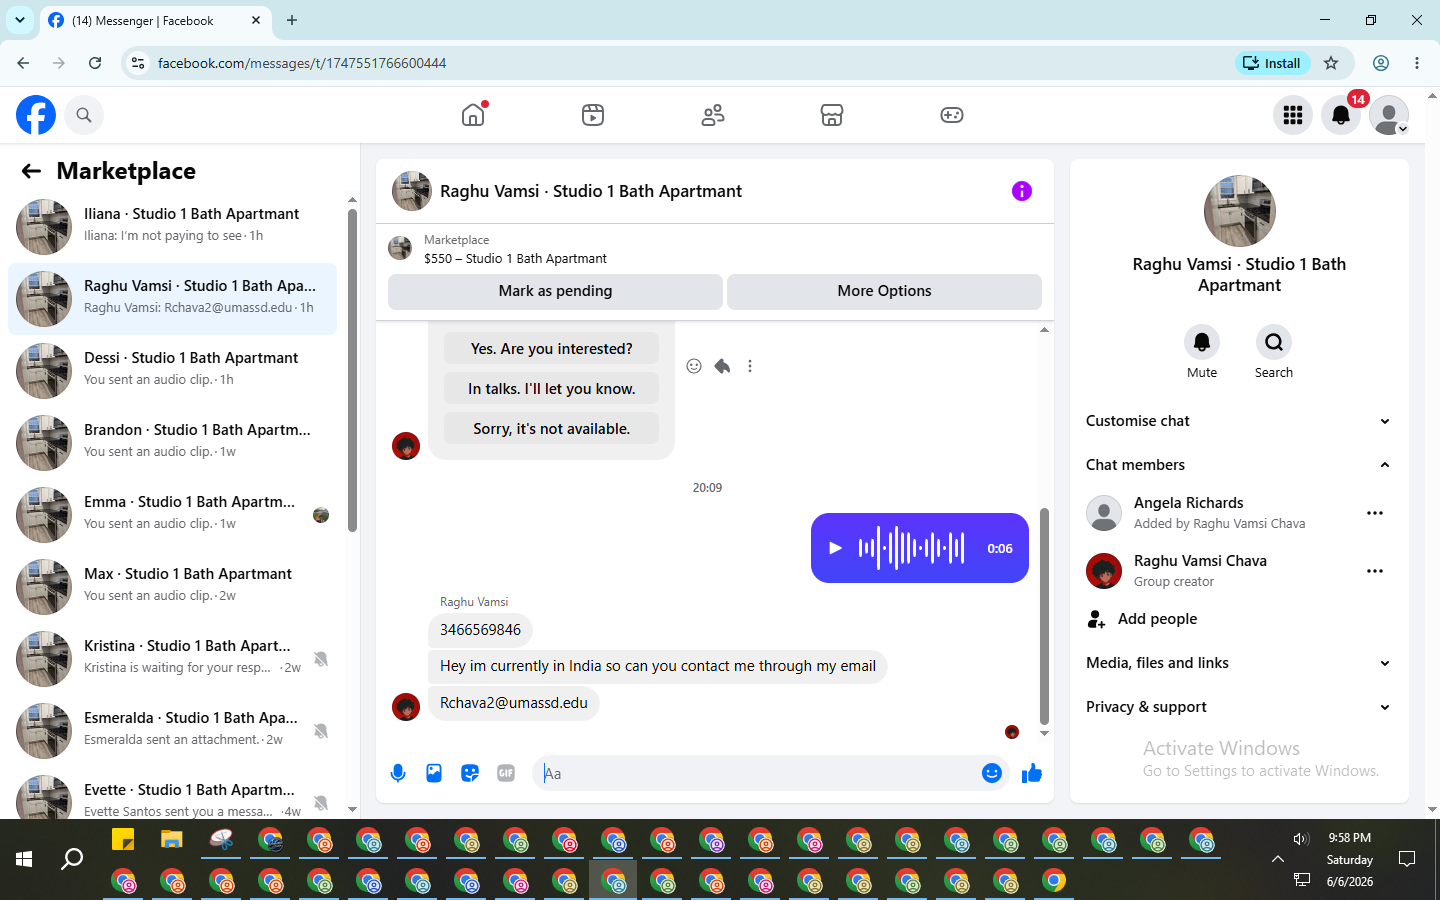Focus the message text input field
Screen dimensions: 1440x900
tap(760, 773)
